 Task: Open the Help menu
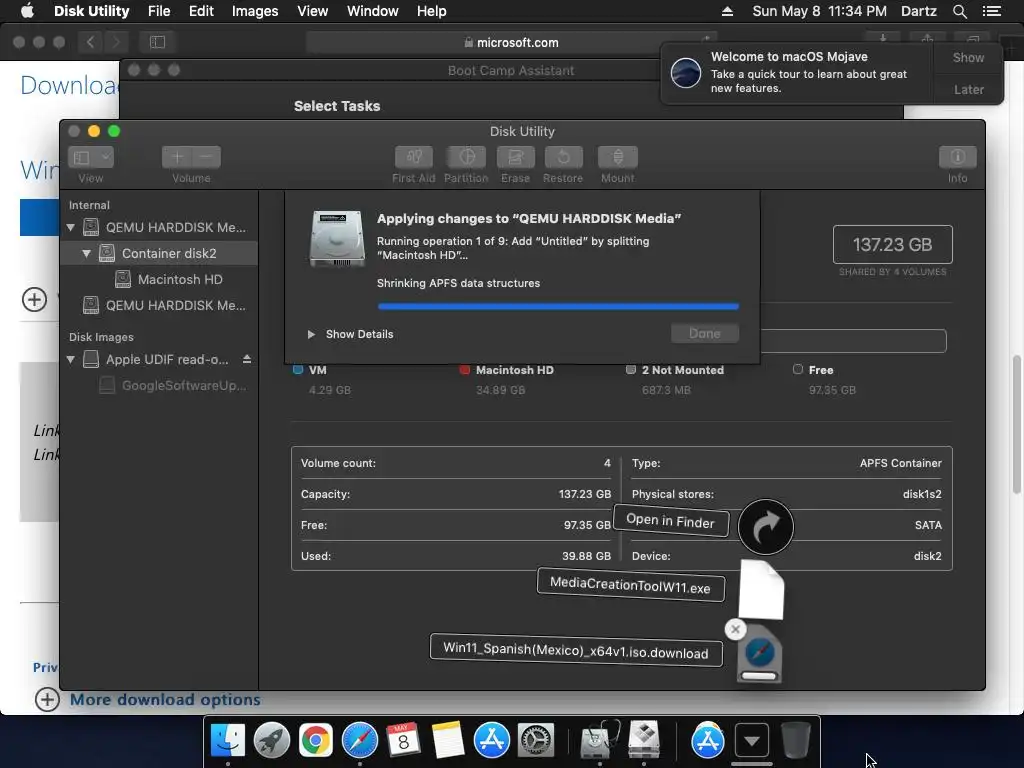pos(431,11)
